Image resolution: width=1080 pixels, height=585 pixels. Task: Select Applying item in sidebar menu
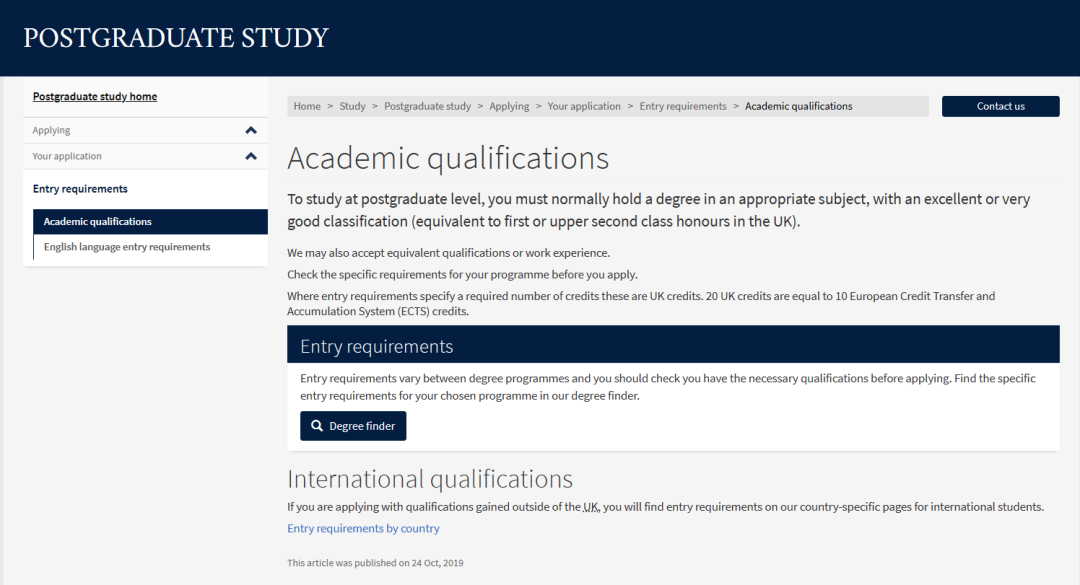pos(51,130)
